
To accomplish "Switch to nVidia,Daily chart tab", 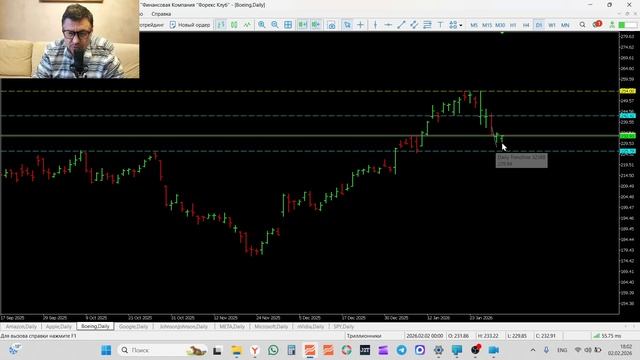I will [311, 327].
